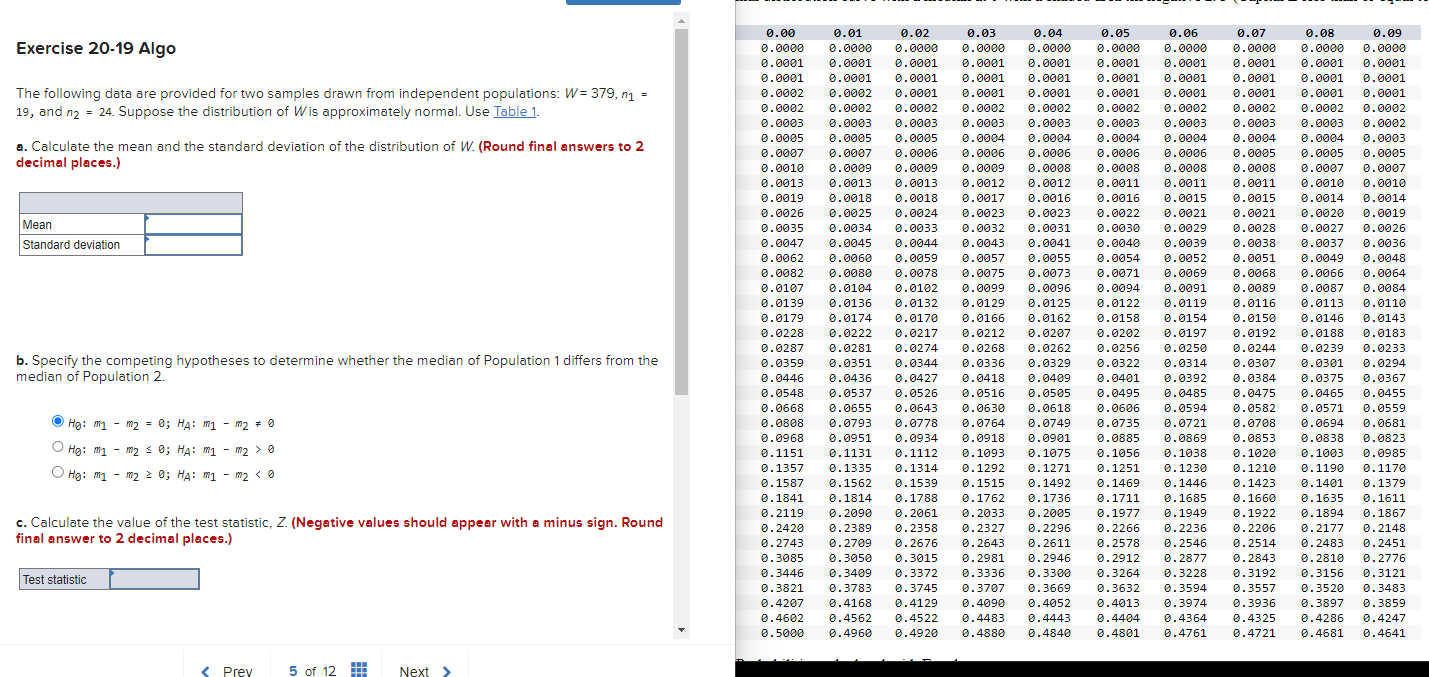Click the Mean answer input field

192,224
